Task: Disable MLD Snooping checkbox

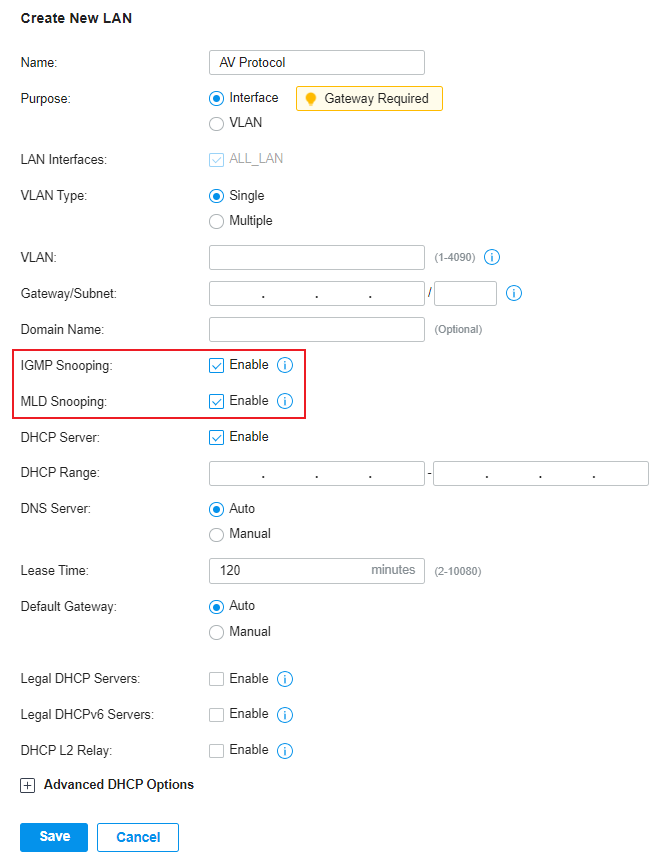Action: tap(217, 401)
